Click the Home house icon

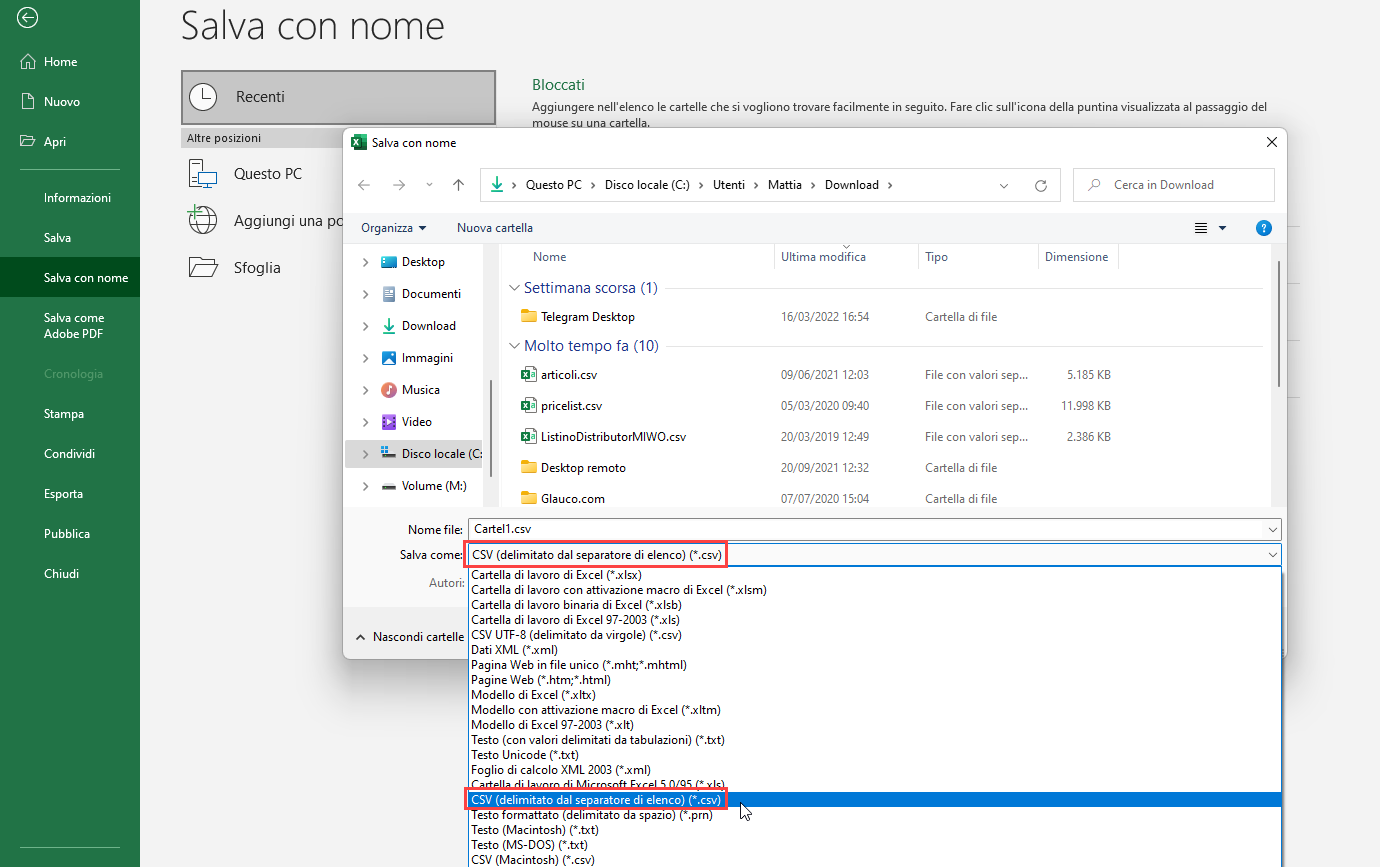coord(28,62)
